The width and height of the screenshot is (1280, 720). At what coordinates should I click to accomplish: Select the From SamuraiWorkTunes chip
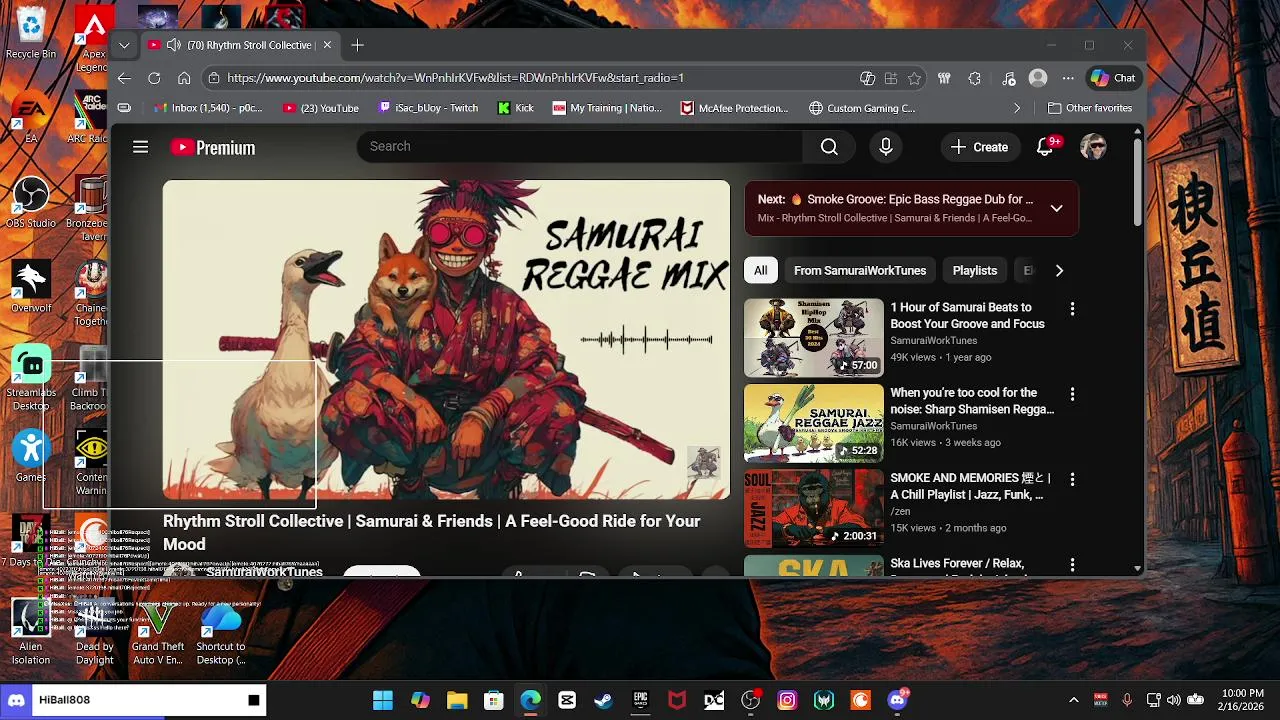tap(860, 271)
